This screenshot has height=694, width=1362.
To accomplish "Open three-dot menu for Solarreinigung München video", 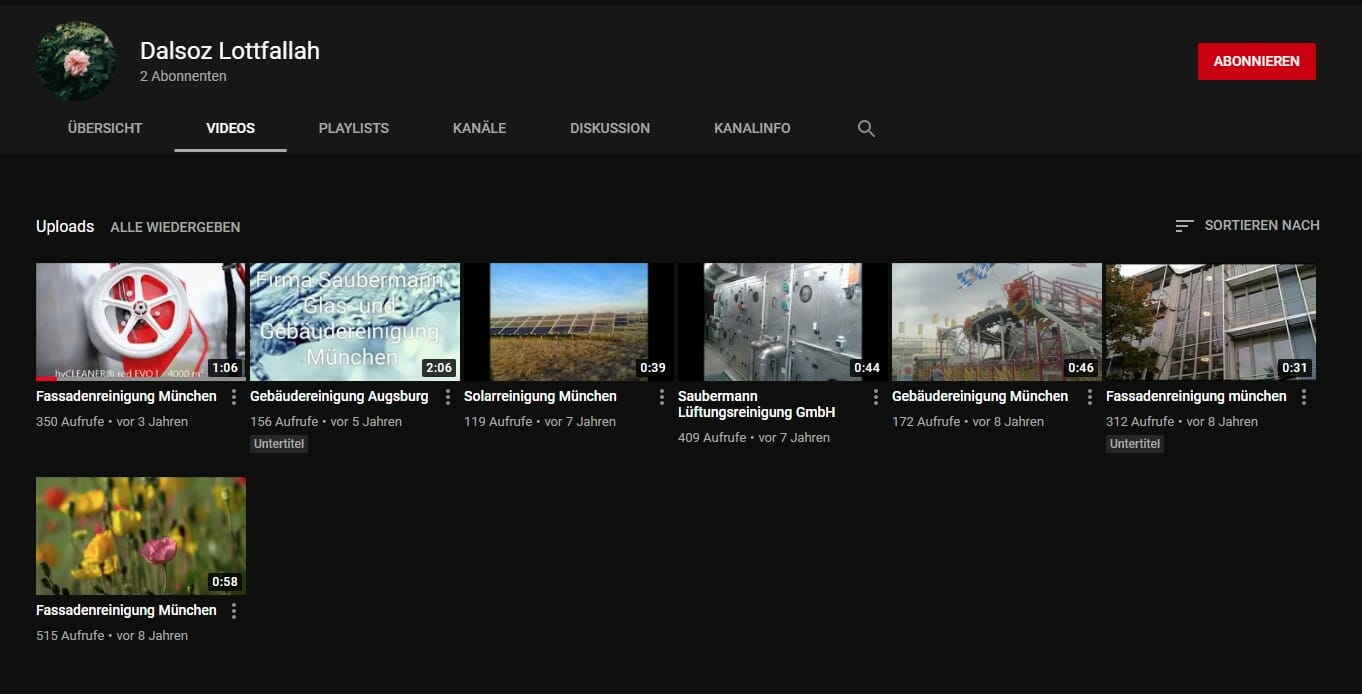I will click(x=662, y=397).
